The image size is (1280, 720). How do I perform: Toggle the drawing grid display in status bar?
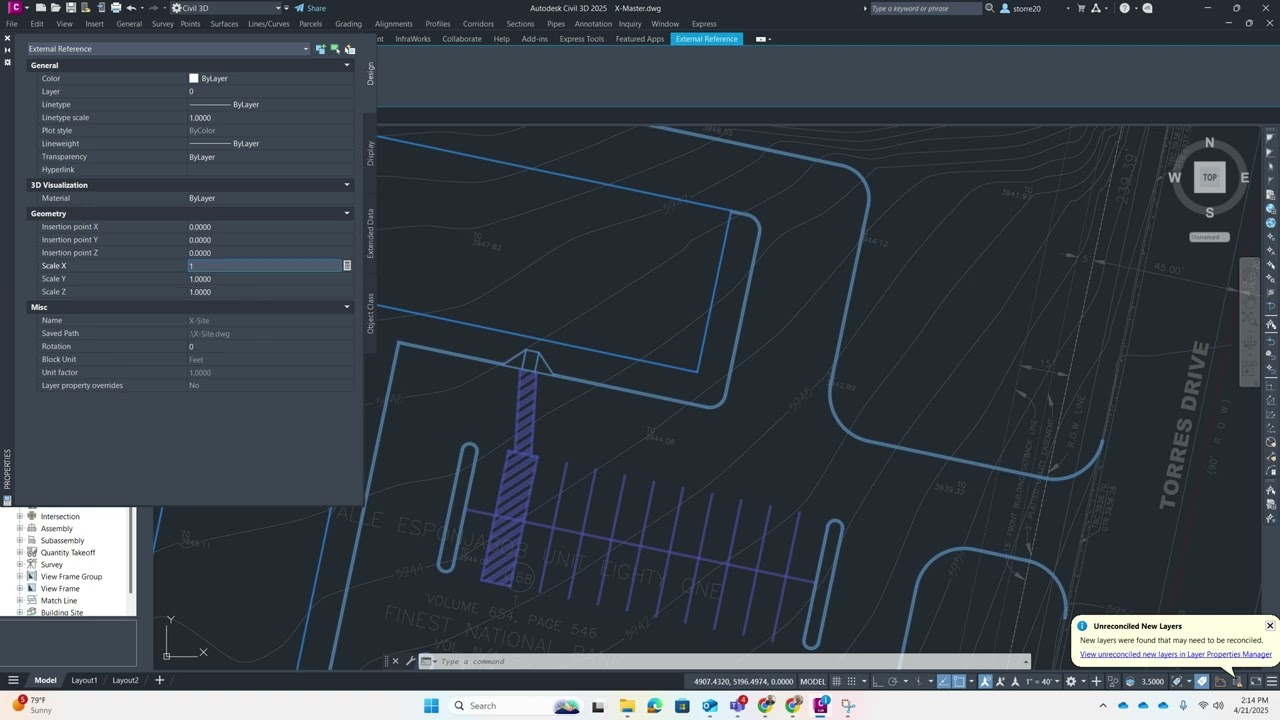click(836, 682)
